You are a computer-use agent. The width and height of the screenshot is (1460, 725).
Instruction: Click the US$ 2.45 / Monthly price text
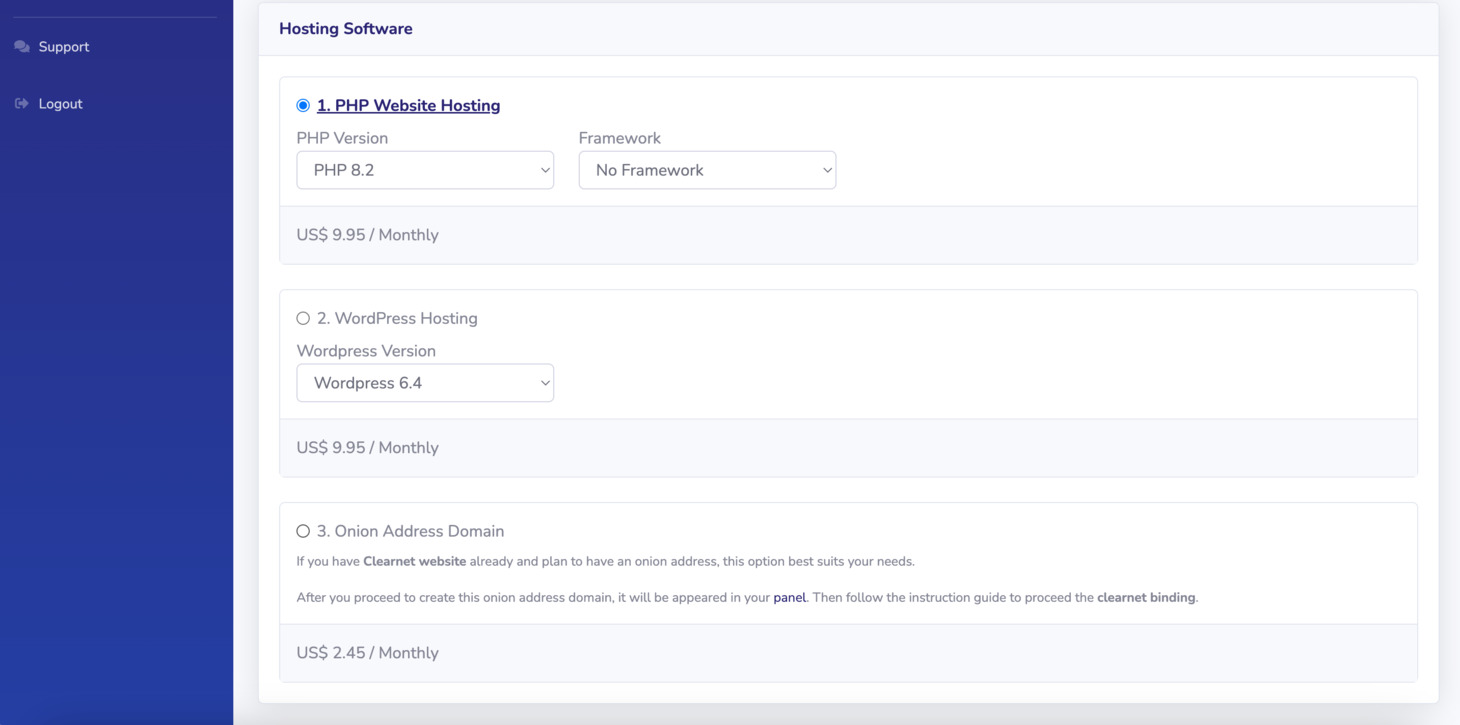pyautogui.click(x=368, y=653)
